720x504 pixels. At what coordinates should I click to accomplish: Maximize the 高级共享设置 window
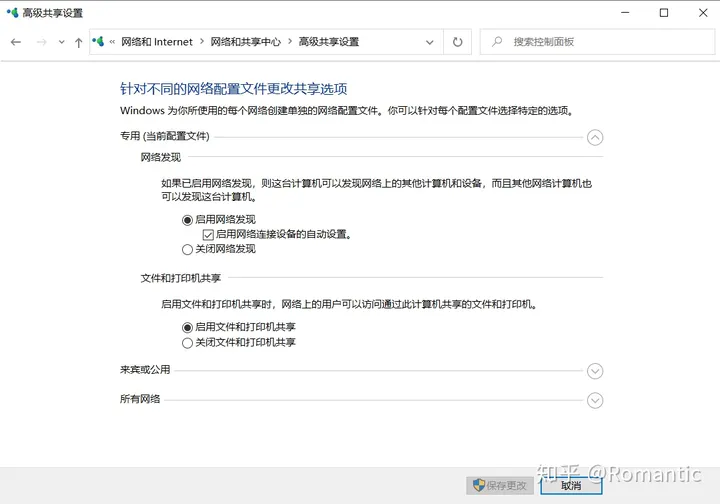tap(664, 13)
